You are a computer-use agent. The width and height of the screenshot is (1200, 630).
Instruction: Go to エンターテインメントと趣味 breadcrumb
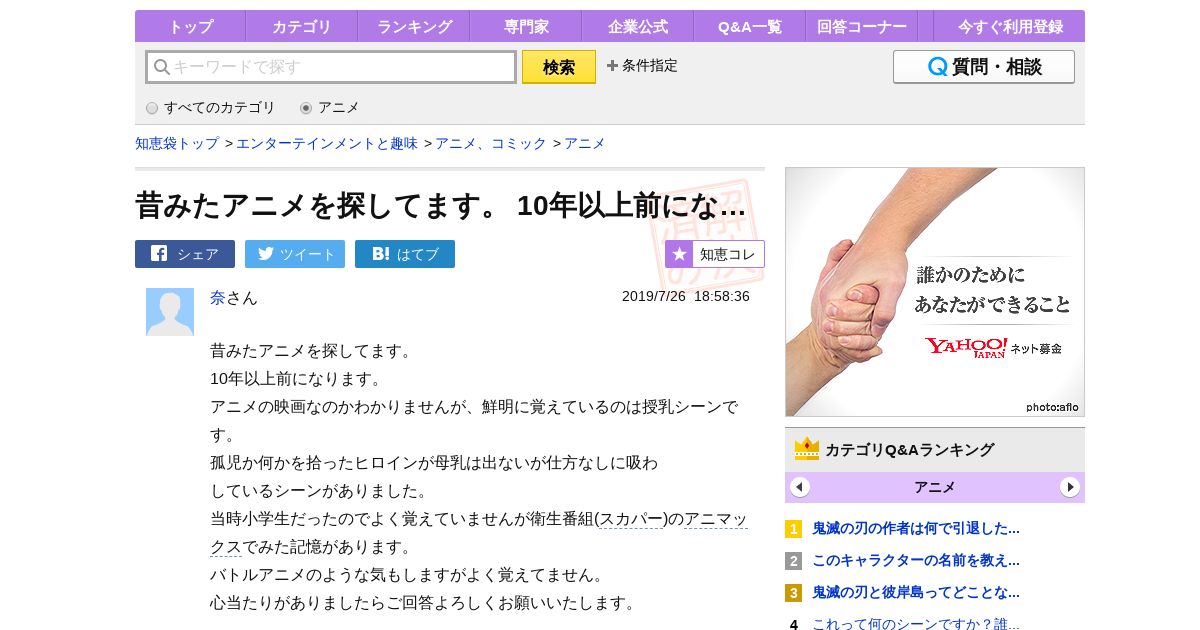pyautogui.click(x=327, y=143)
